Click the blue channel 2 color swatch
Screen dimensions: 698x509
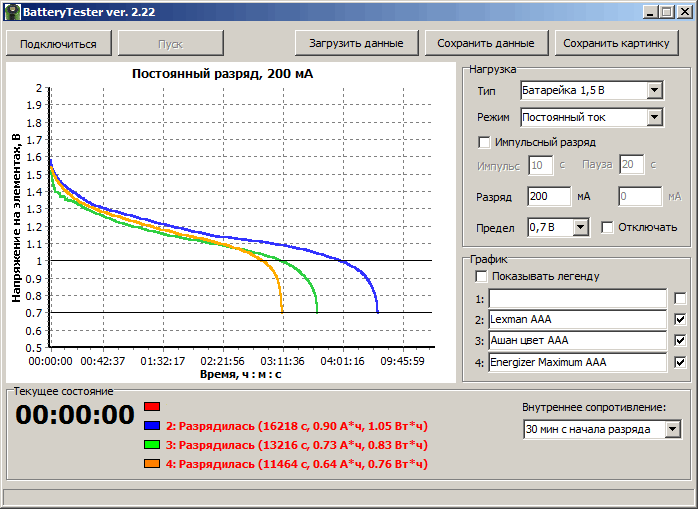click(153, 425)
